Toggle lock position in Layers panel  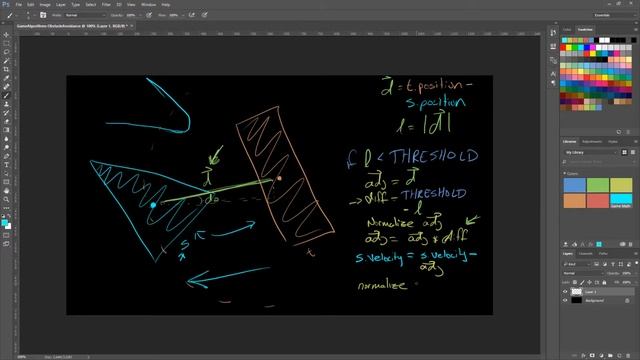click(589, 282)
